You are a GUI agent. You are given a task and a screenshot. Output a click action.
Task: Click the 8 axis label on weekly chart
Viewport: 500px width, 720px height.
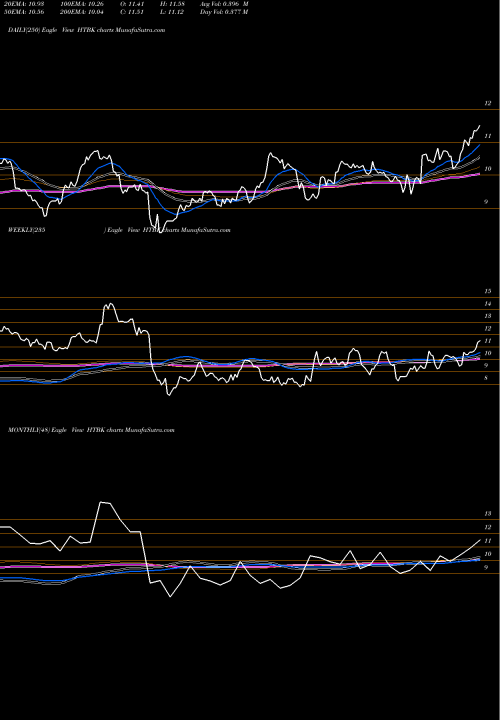tap(486, 378)
